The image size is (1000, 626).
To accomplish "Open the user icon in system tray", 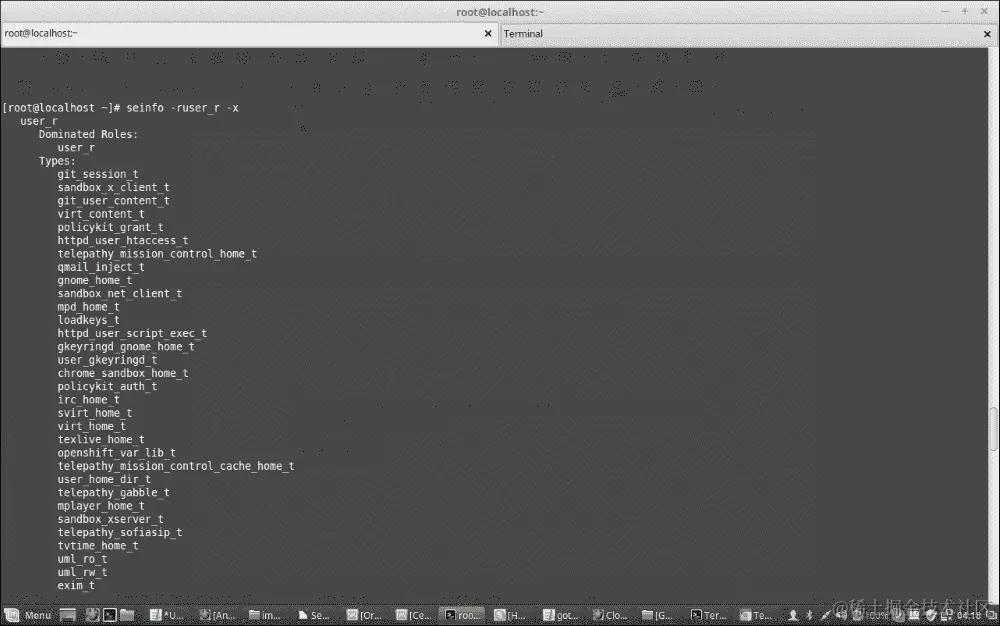I will pos(793,615).
